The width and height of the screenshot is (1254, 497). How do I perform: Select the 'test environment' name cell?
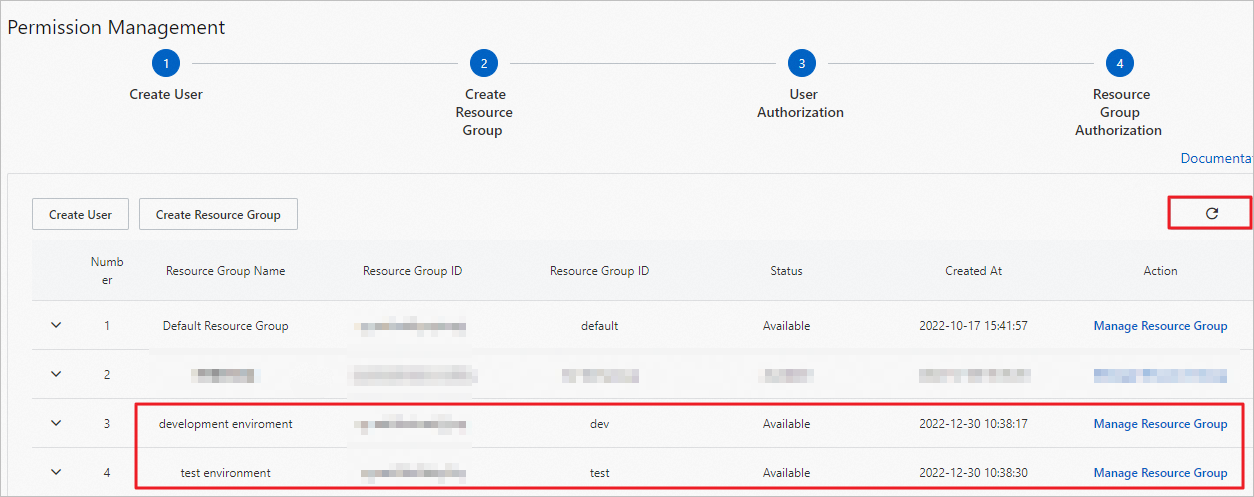[x=226, y=473]
